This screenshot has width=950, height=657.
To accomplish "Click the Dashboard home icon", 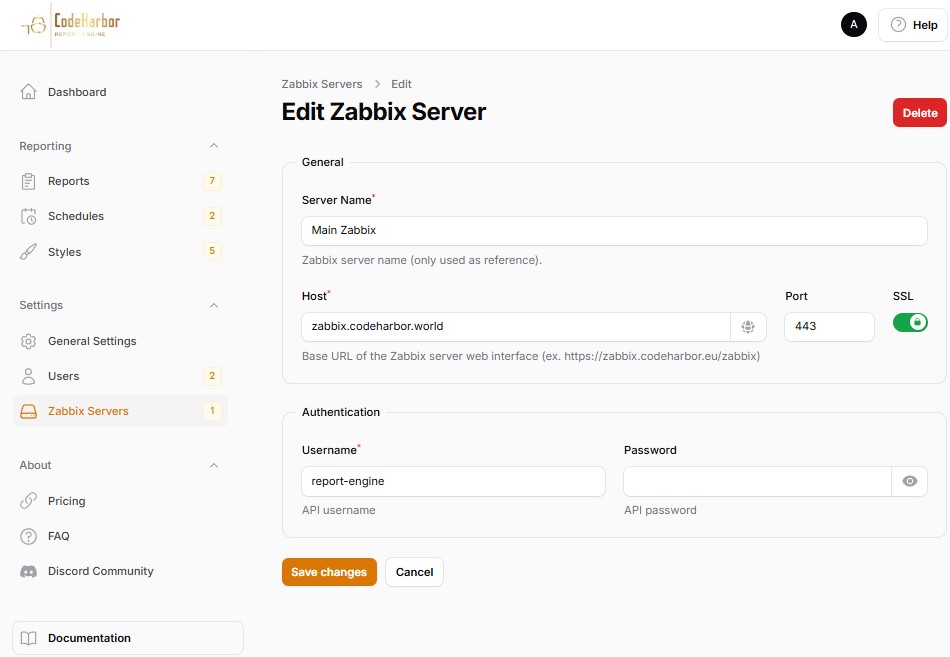I will click(28, 92).
